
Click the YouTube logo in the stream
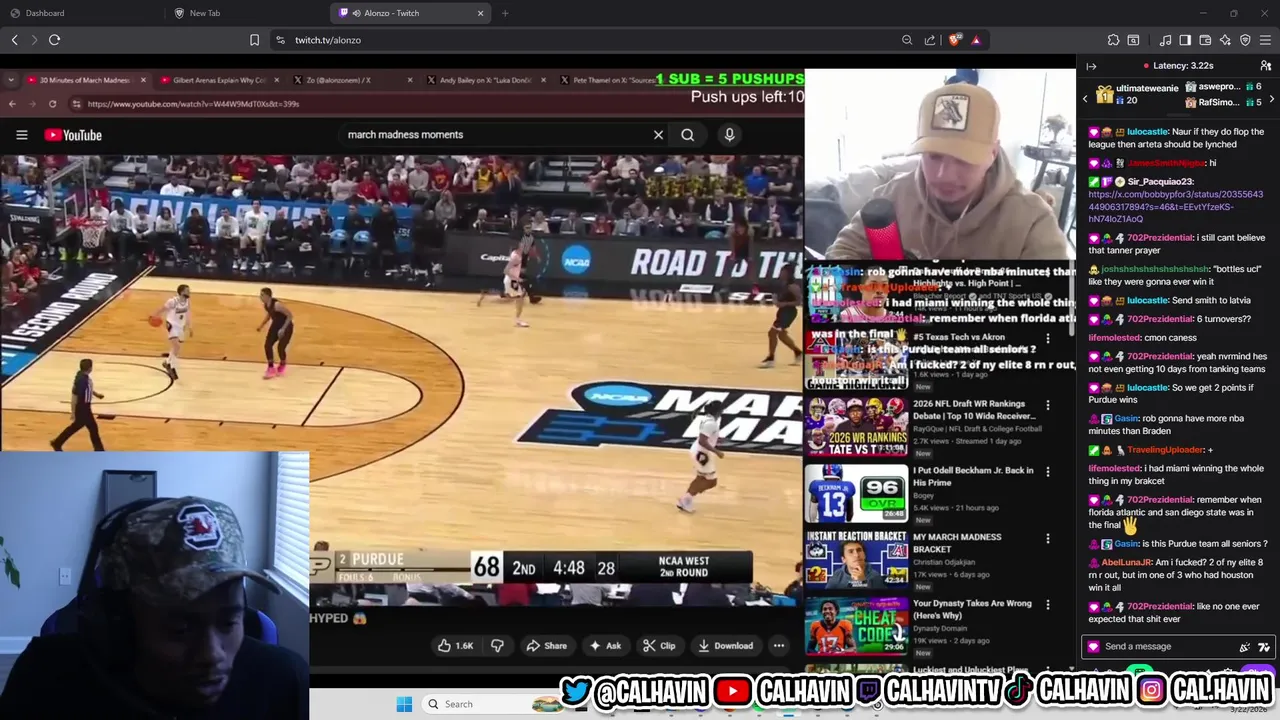73,135
